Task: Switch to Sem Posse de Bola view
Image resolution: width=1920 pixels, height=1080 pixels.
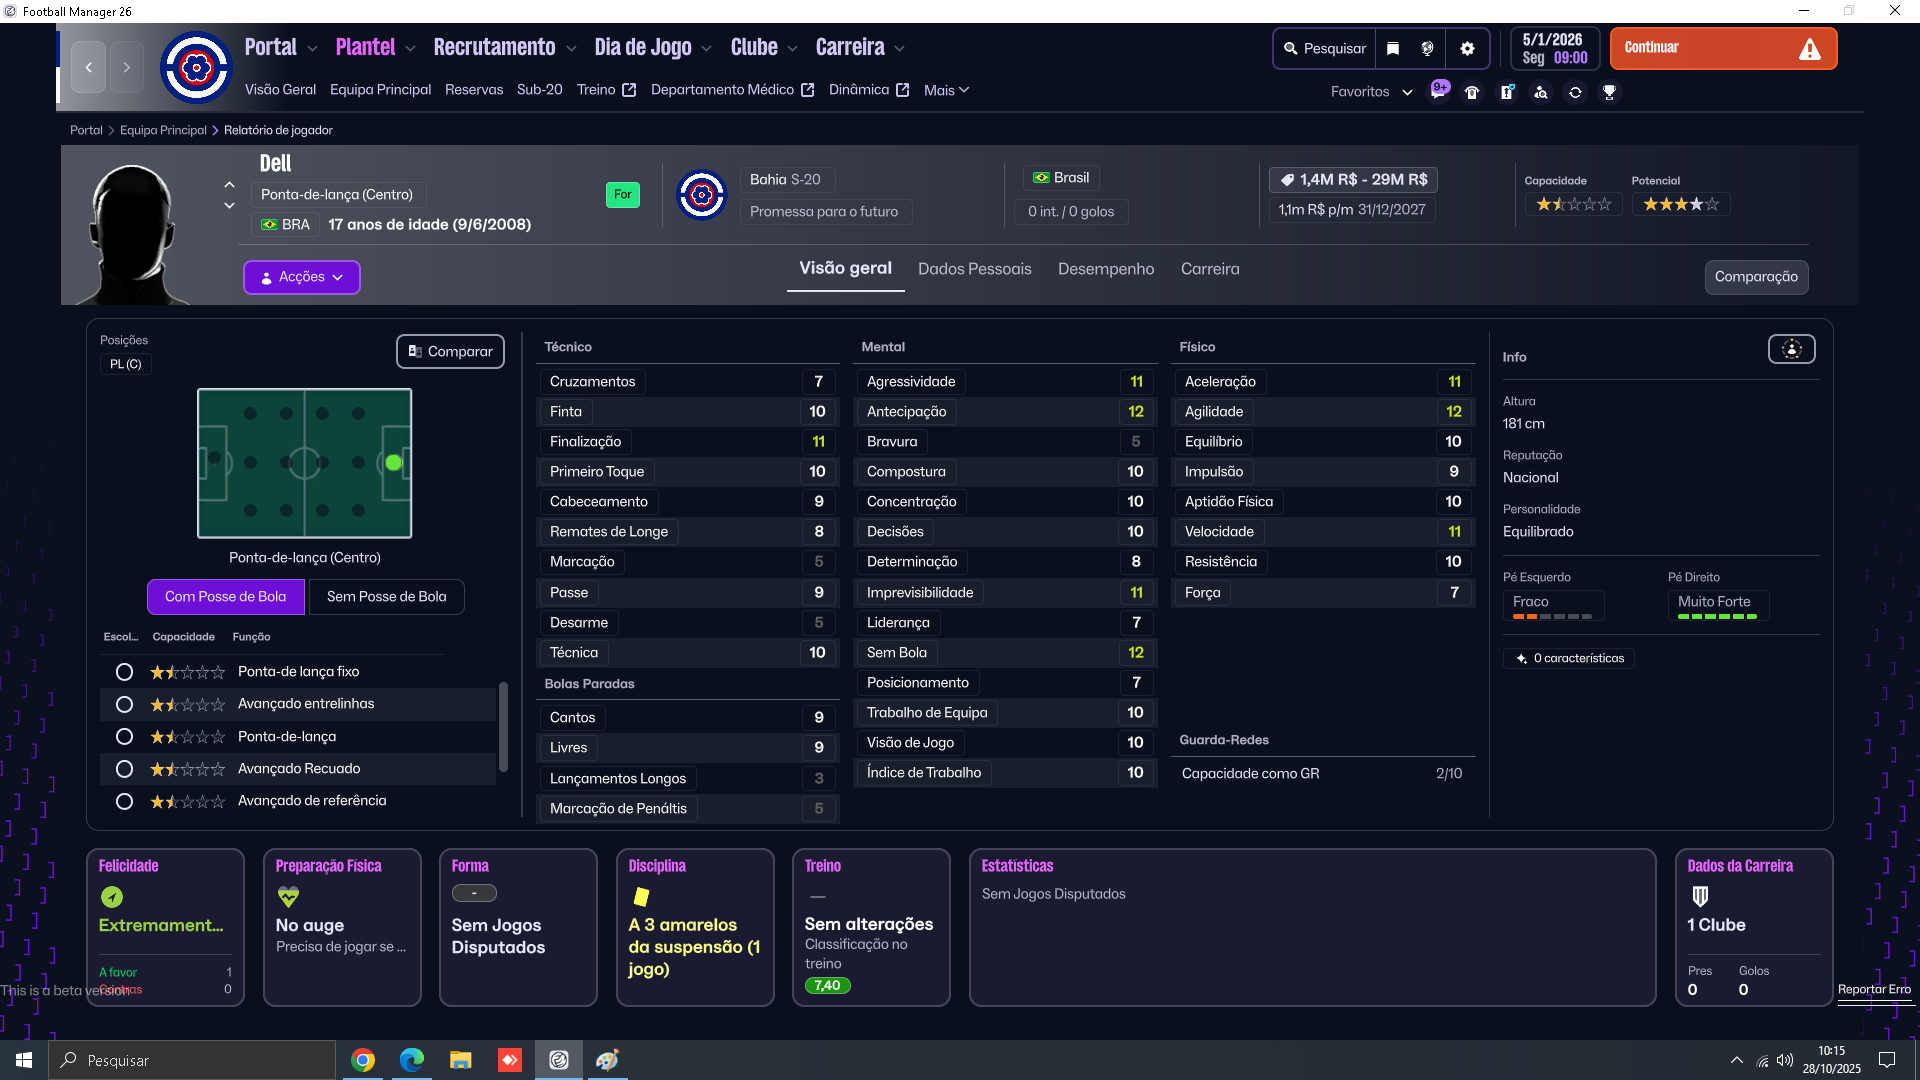Action: pos(386,597)
